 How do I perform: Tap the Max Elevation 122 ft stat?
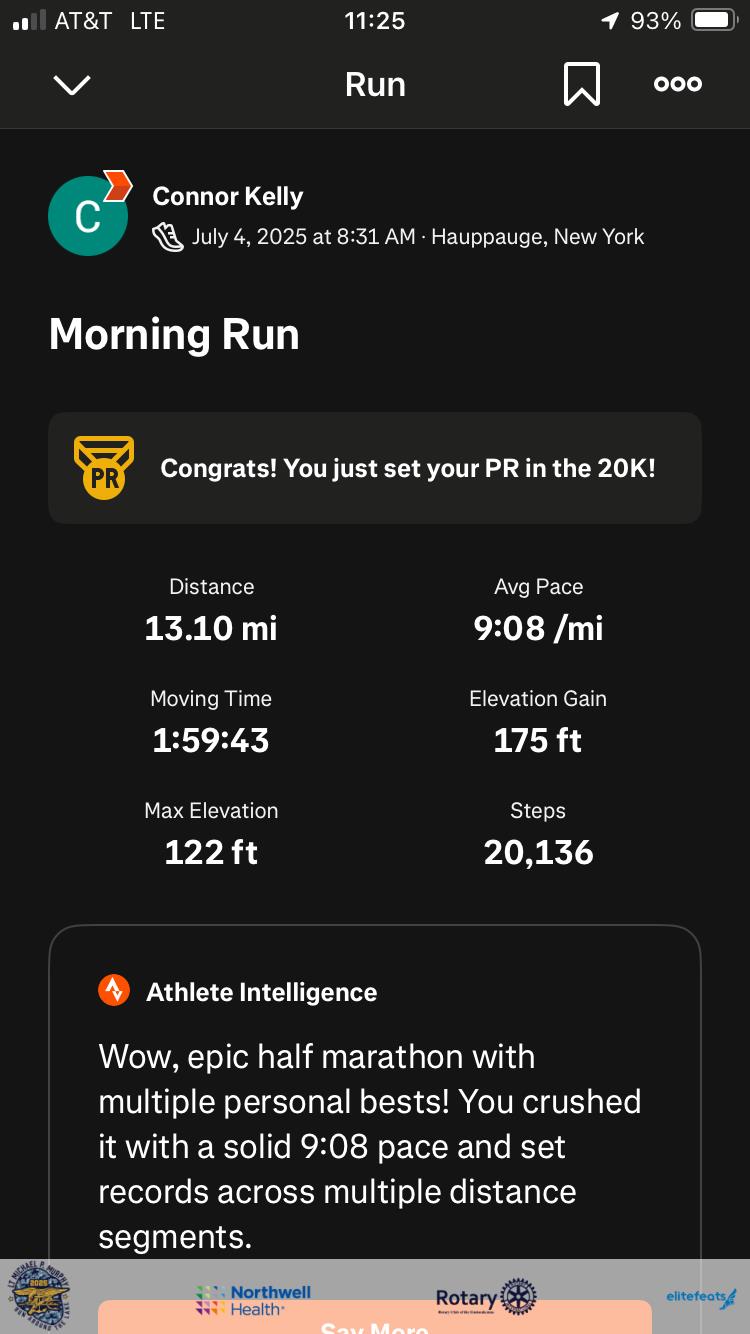(211, 834)
